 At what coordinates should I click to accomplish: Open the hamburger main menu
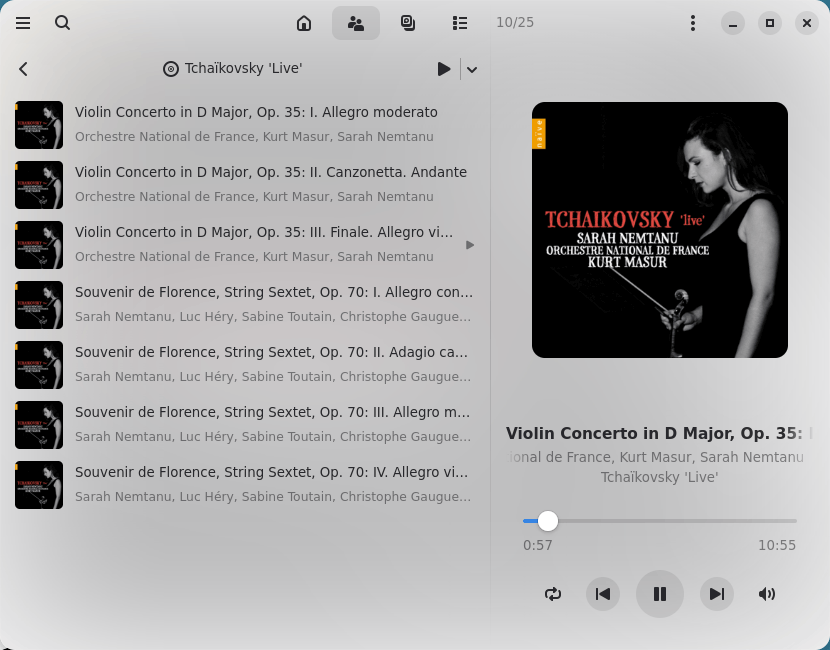23,23
